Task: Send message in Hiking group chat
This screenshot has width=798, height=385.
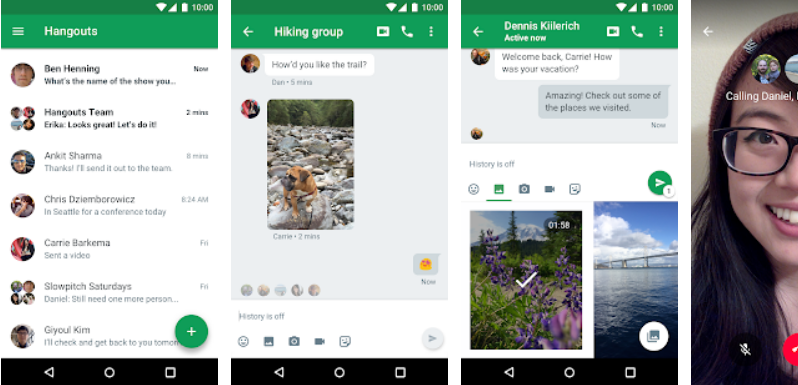Action: pyautogui.click(x=433, y=339)
